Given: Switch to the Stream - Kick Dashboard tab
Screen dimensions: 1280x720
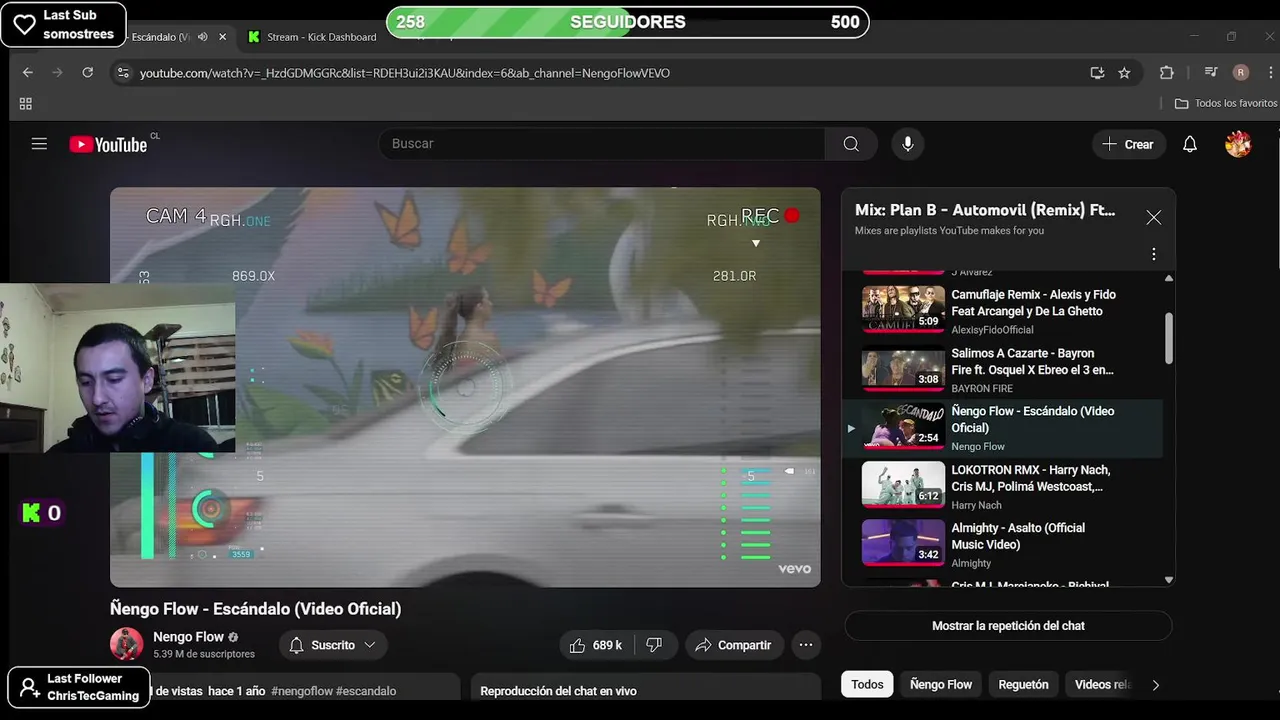Looking at the screenshot, I should coord(312,37).
